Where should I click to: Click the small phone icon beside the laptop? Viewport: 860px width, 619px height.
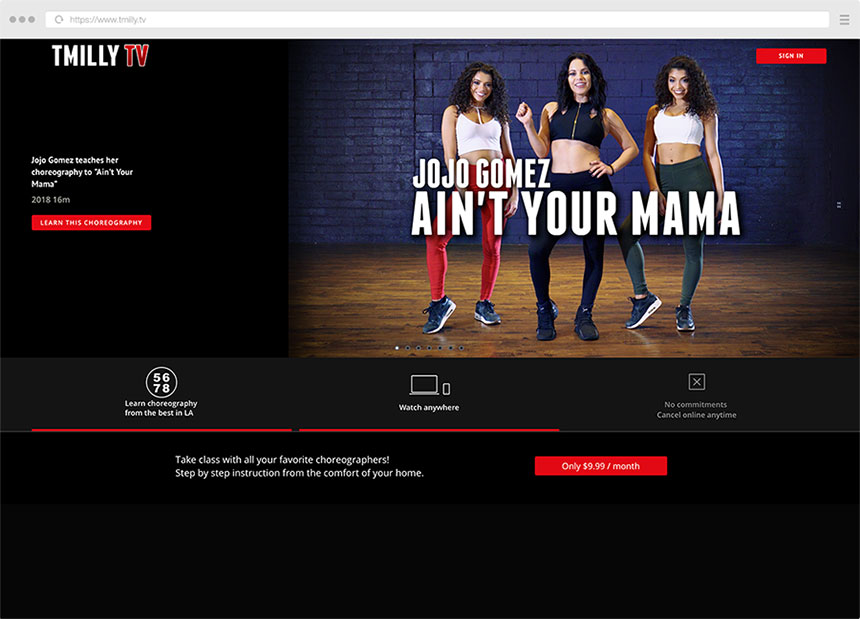click(446, 388)
